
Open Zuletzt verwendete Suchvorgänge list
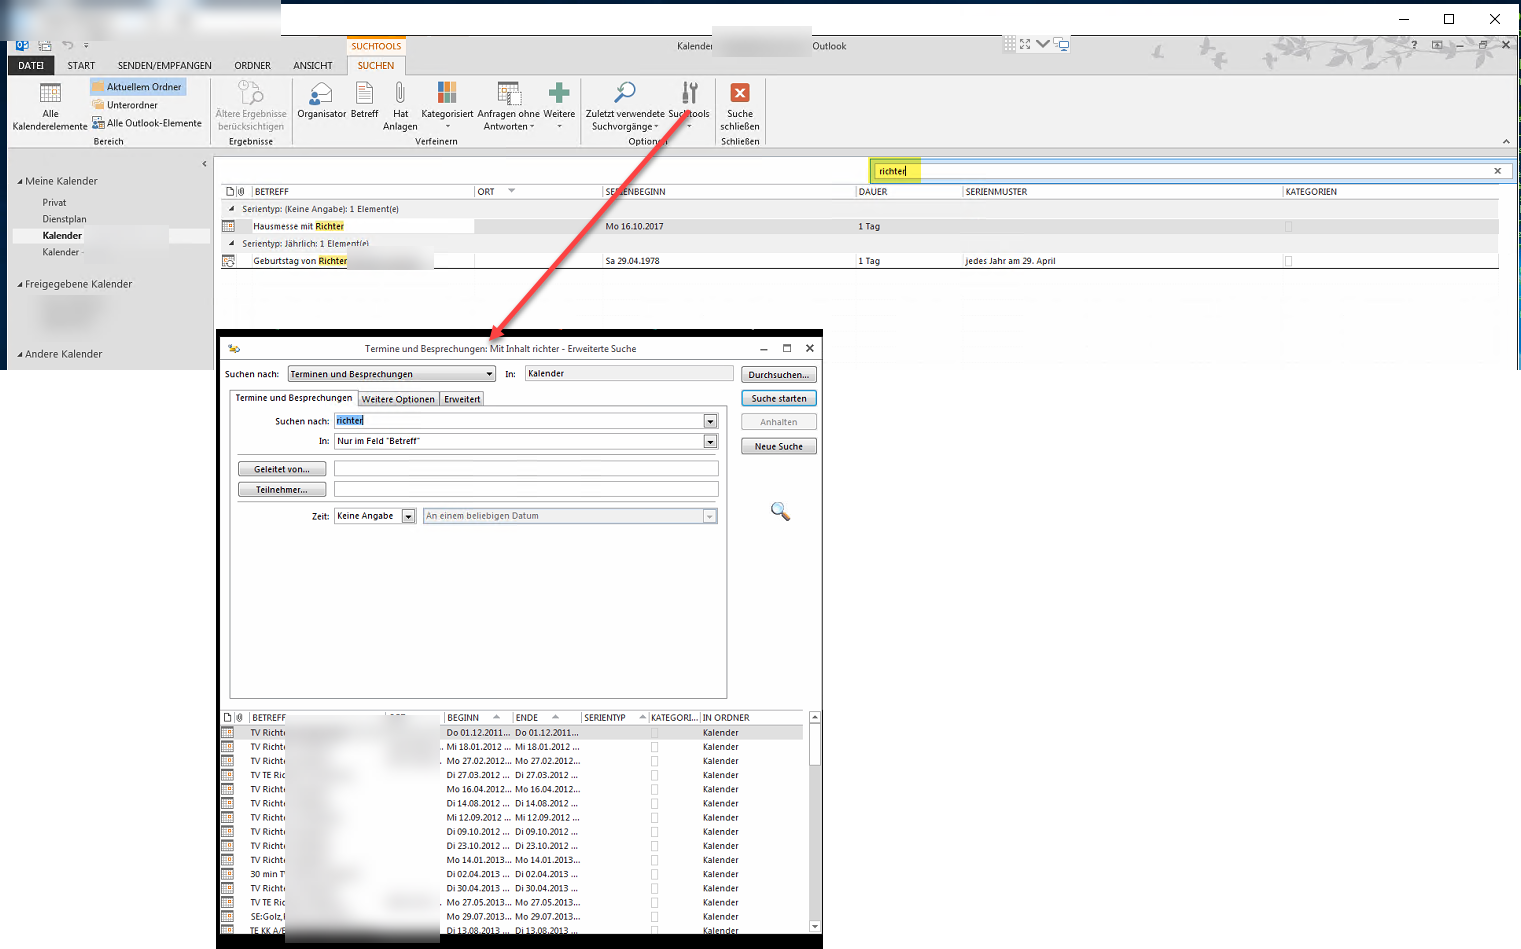[625, 106]
